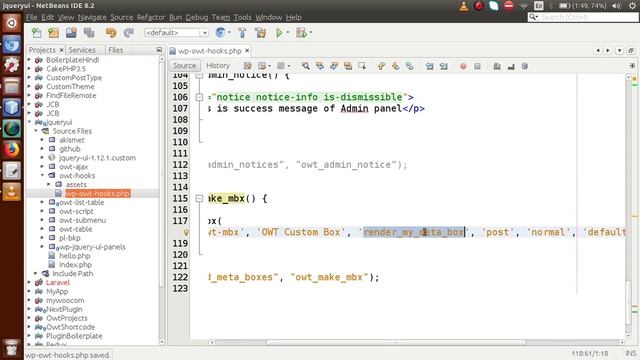The width and height of the screenshot is (640, 360).
Task: Click the Save All toolbar icon
Action: 89,33
